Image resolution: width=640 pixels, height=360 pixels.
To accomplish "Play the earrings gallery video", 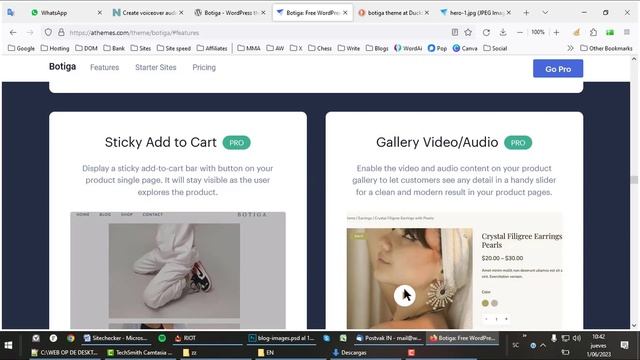I will click(404, 295).
